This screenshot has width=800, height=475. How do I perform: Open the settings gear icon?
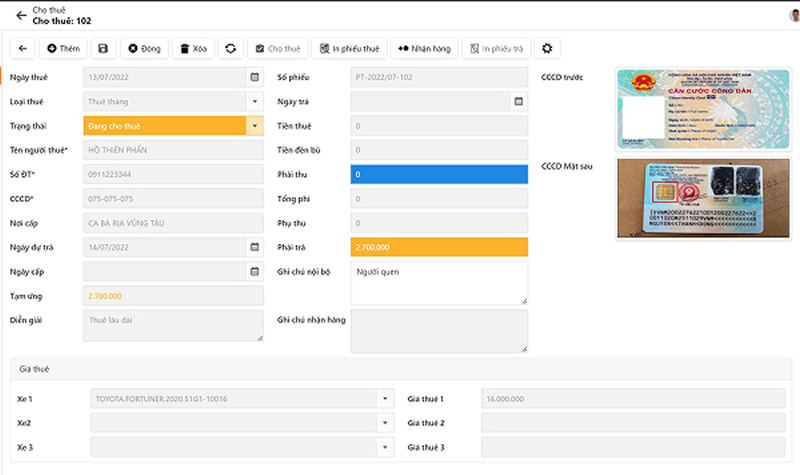547,48
